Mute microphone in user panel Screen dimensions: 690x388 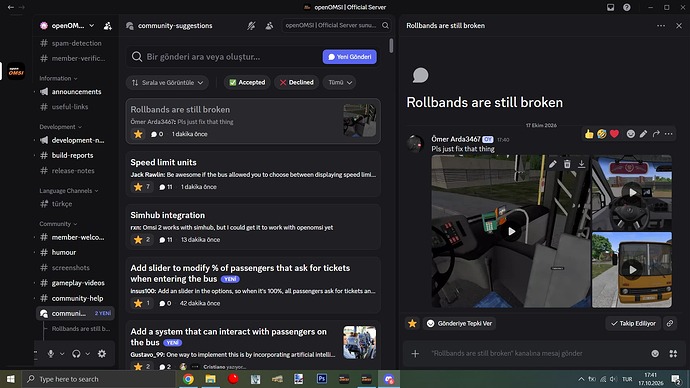51,354
